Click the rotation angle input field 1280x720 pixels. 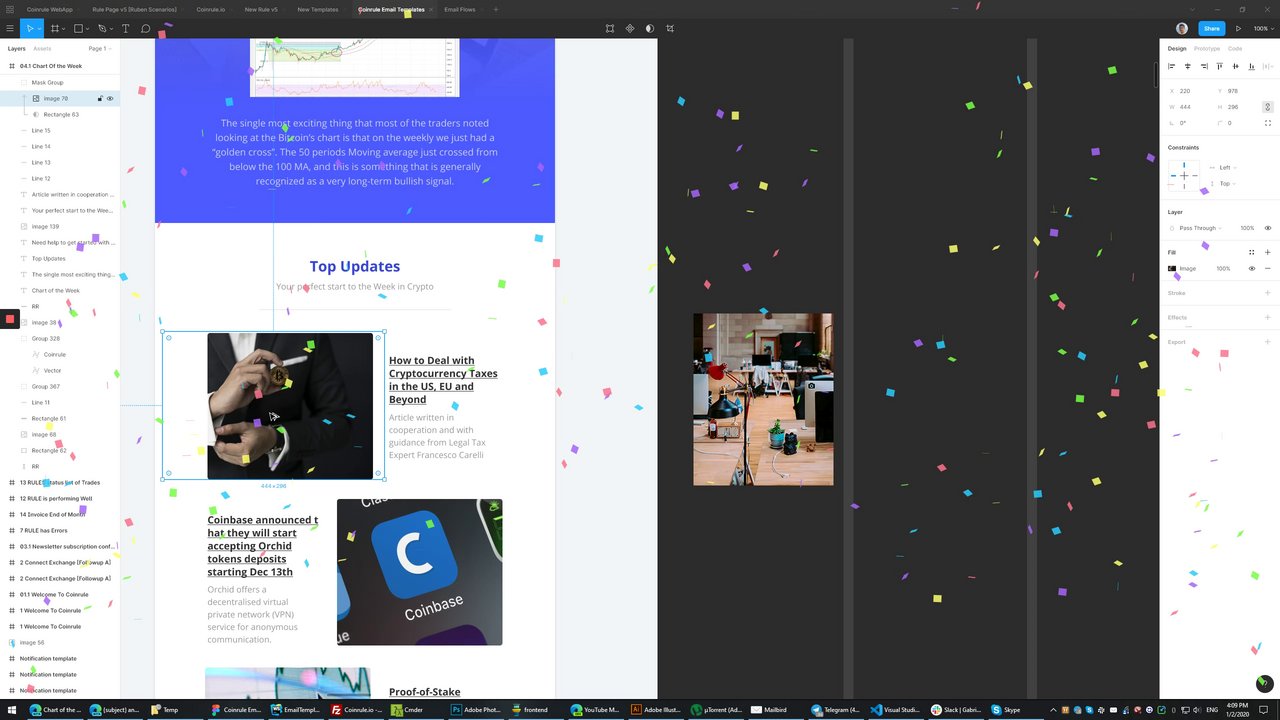(x=1190, y=123)
